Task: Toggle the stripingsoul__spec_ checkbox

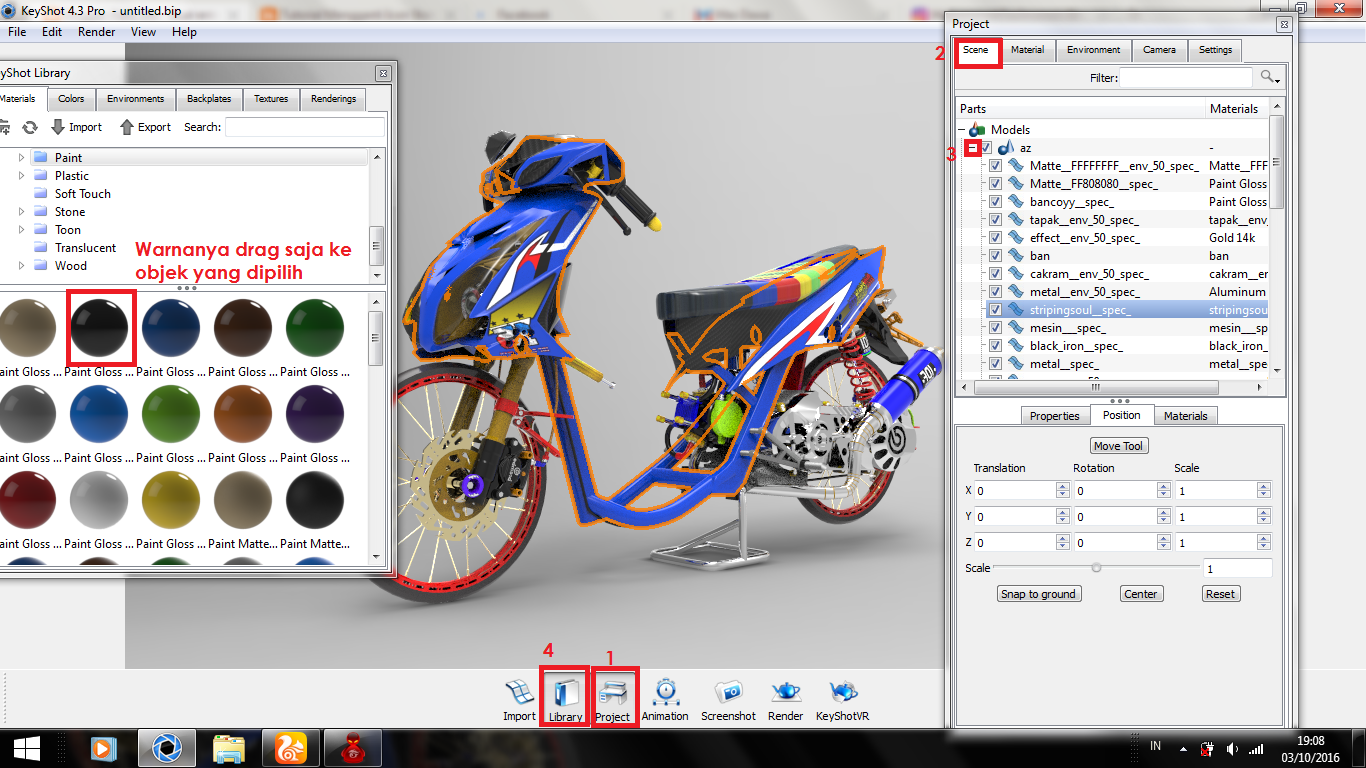Action: (x=995, y=310)
